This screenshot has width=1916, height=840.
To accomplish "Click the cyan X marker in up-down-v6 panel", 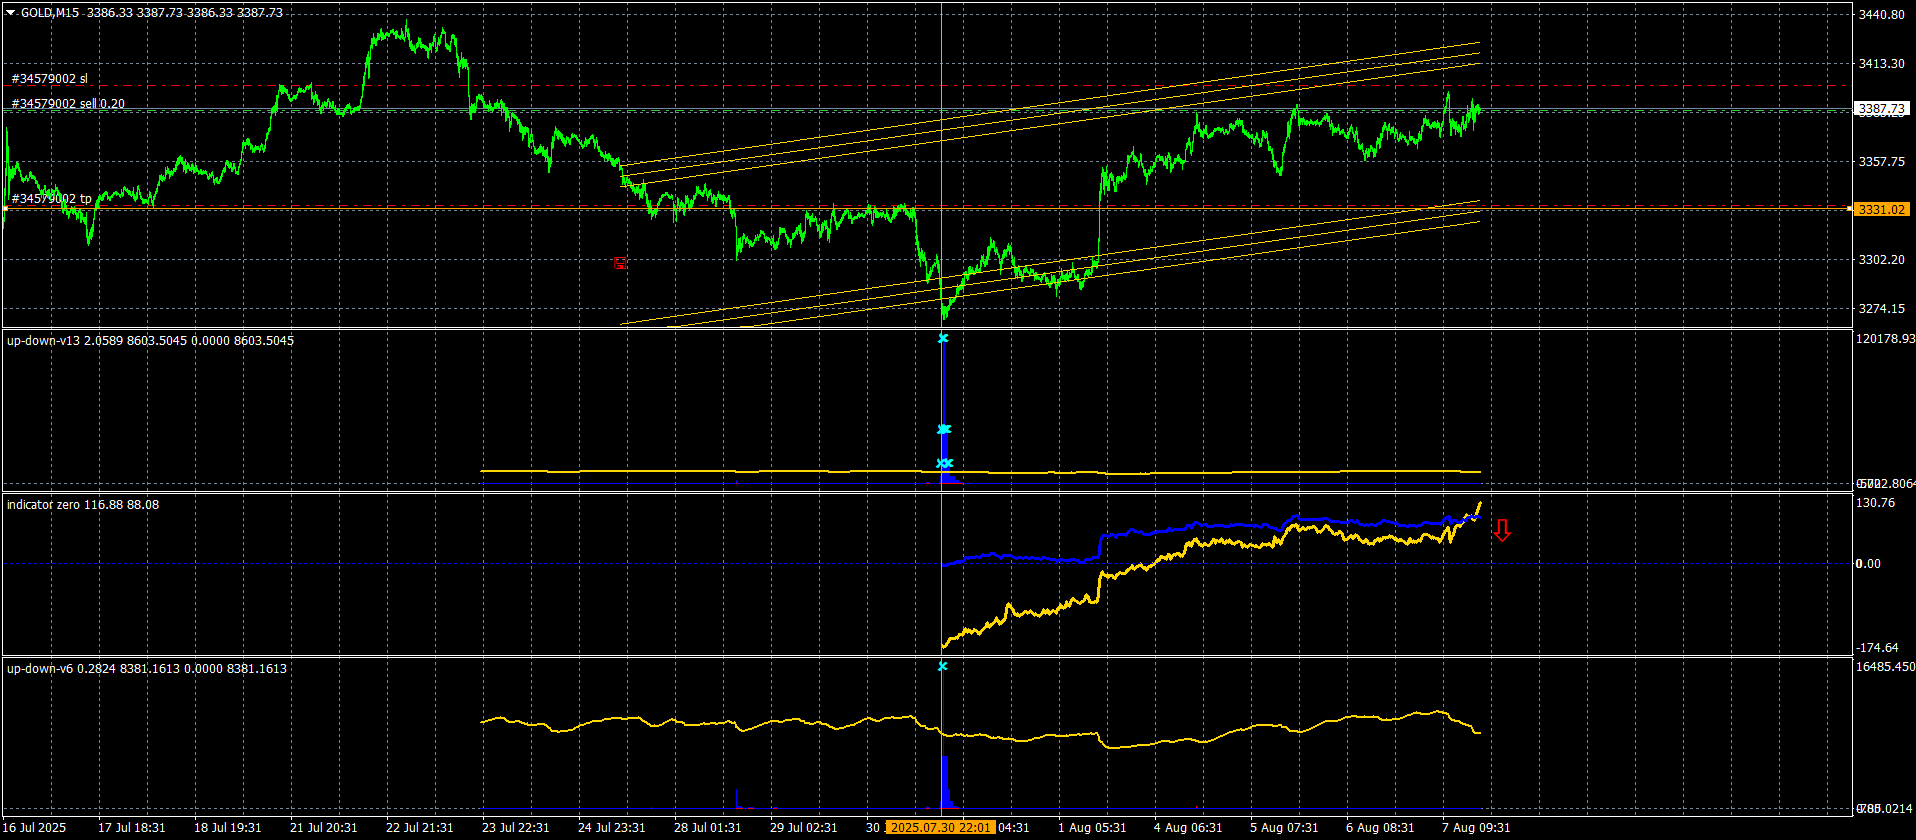I will [x=942, y=666].
